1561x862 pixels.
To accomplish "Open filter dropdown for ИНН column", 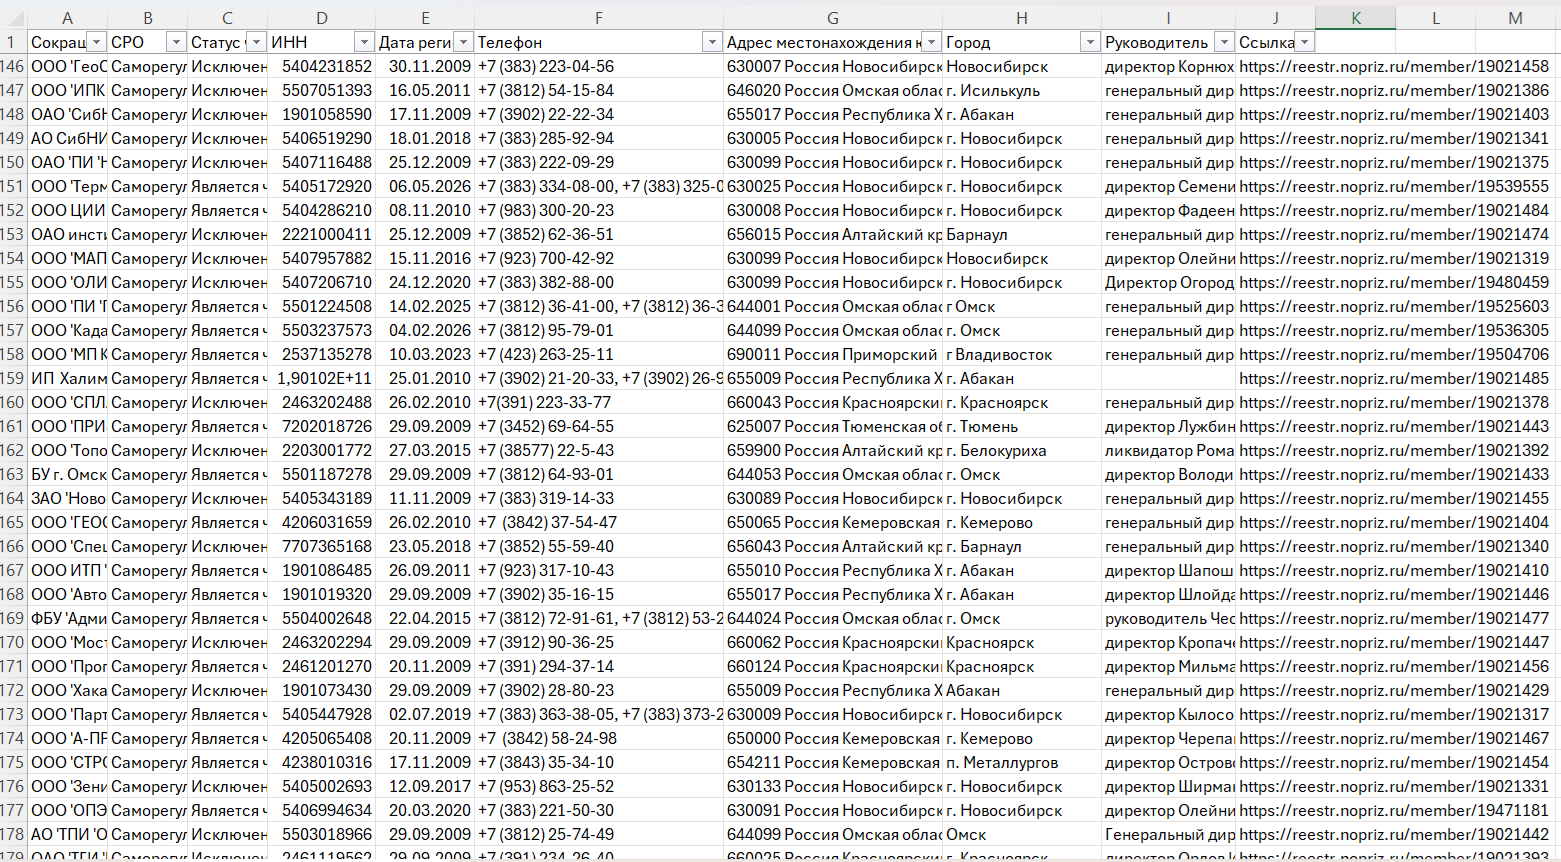I will (x=364, y=42).
